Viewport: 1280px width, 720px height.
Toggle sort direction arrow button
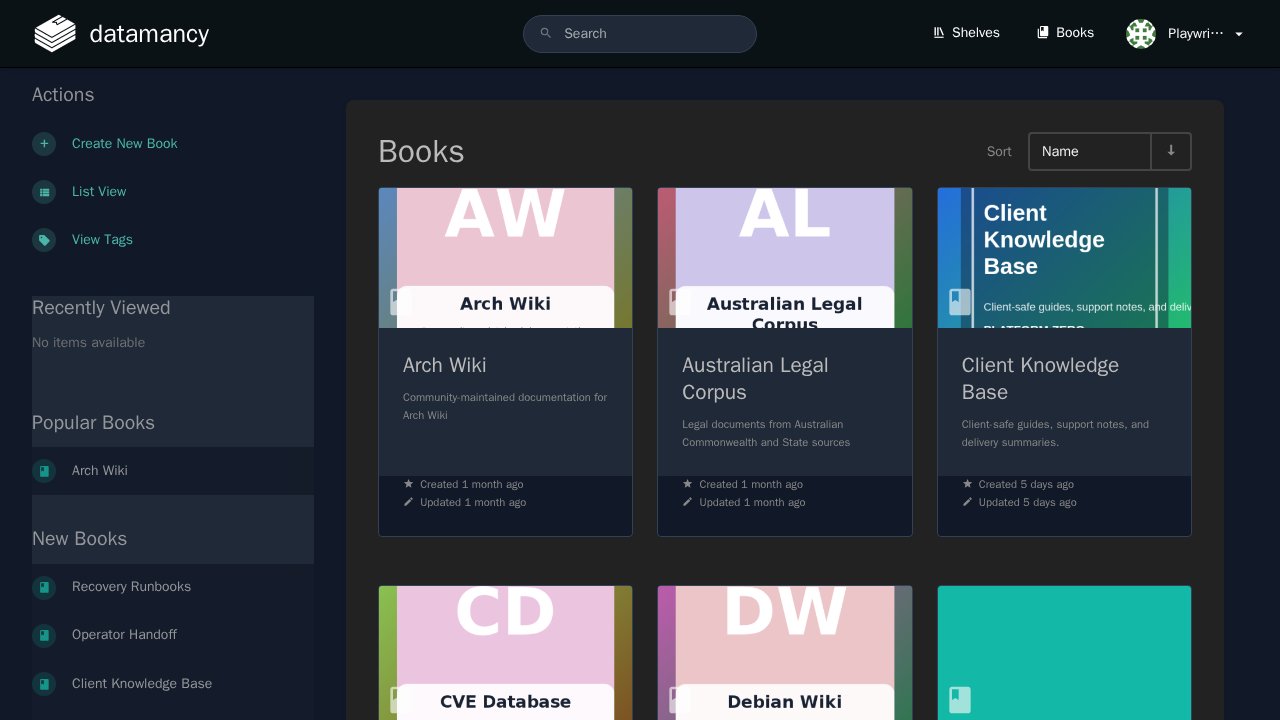(x=1171, y=151)
